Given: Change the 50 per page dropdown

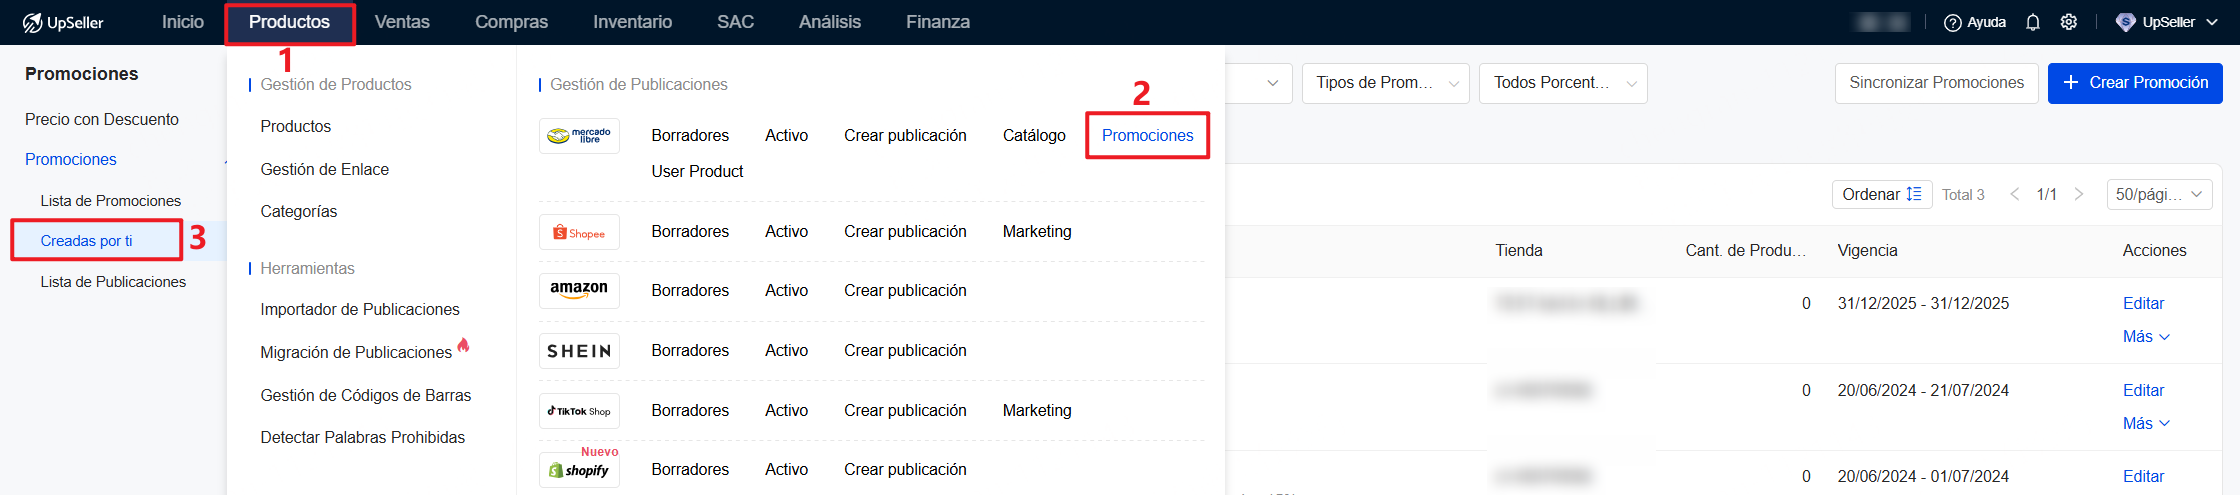Looking at the screenshot, I should (x=2158, y=194).
